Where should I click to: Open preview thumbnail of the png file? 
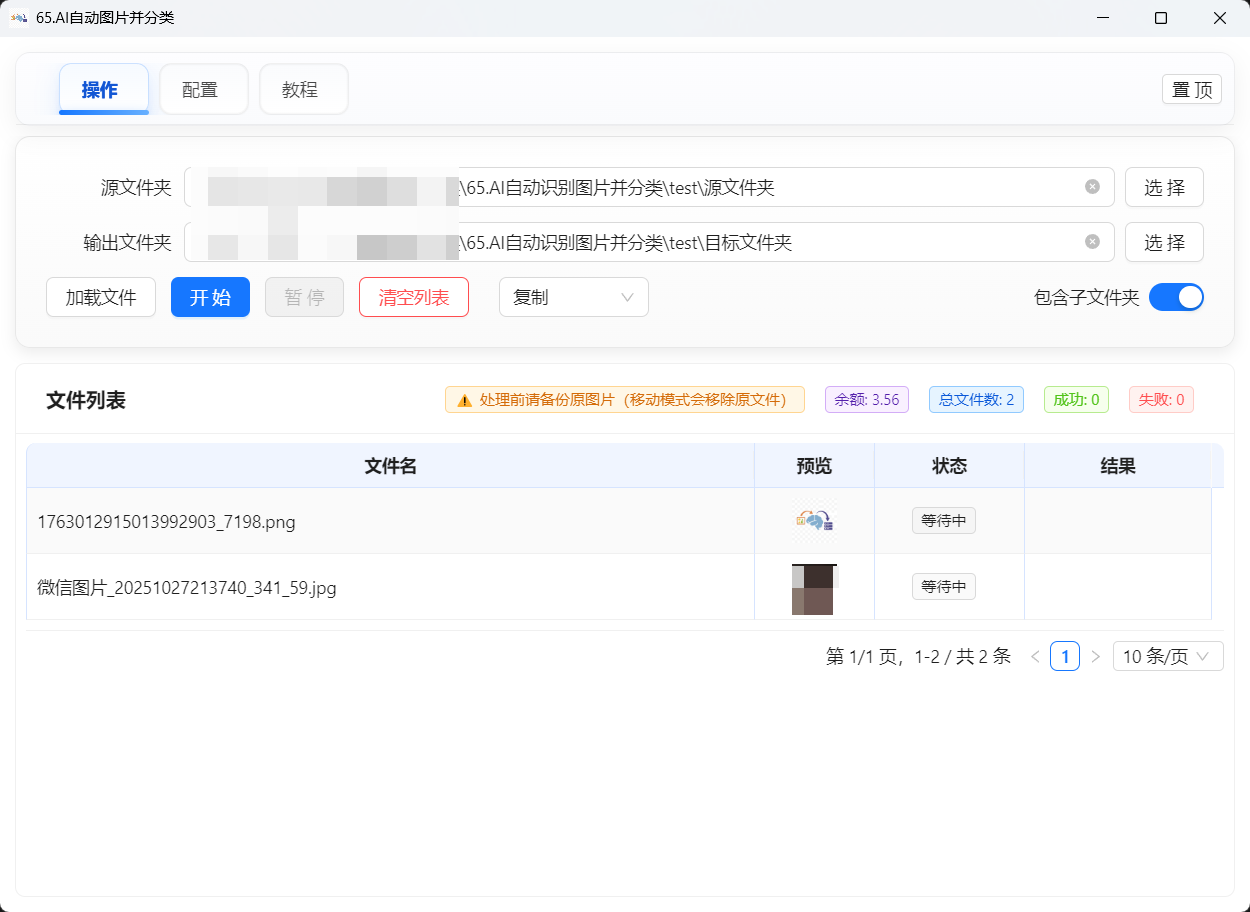(x=814, y=520)
